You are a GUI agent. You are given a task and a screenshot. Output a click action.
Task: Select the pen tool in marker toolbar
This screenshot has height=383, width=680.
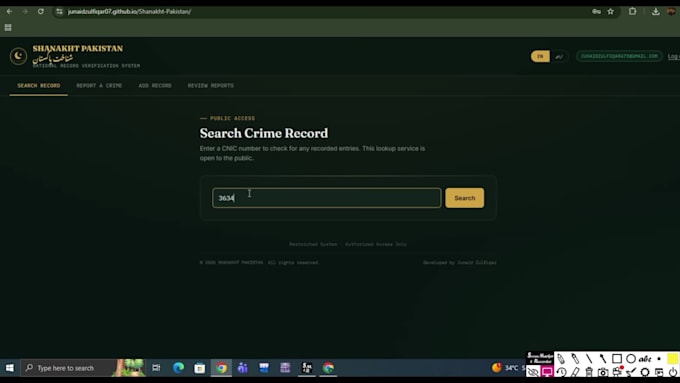[x=561, y=359]
